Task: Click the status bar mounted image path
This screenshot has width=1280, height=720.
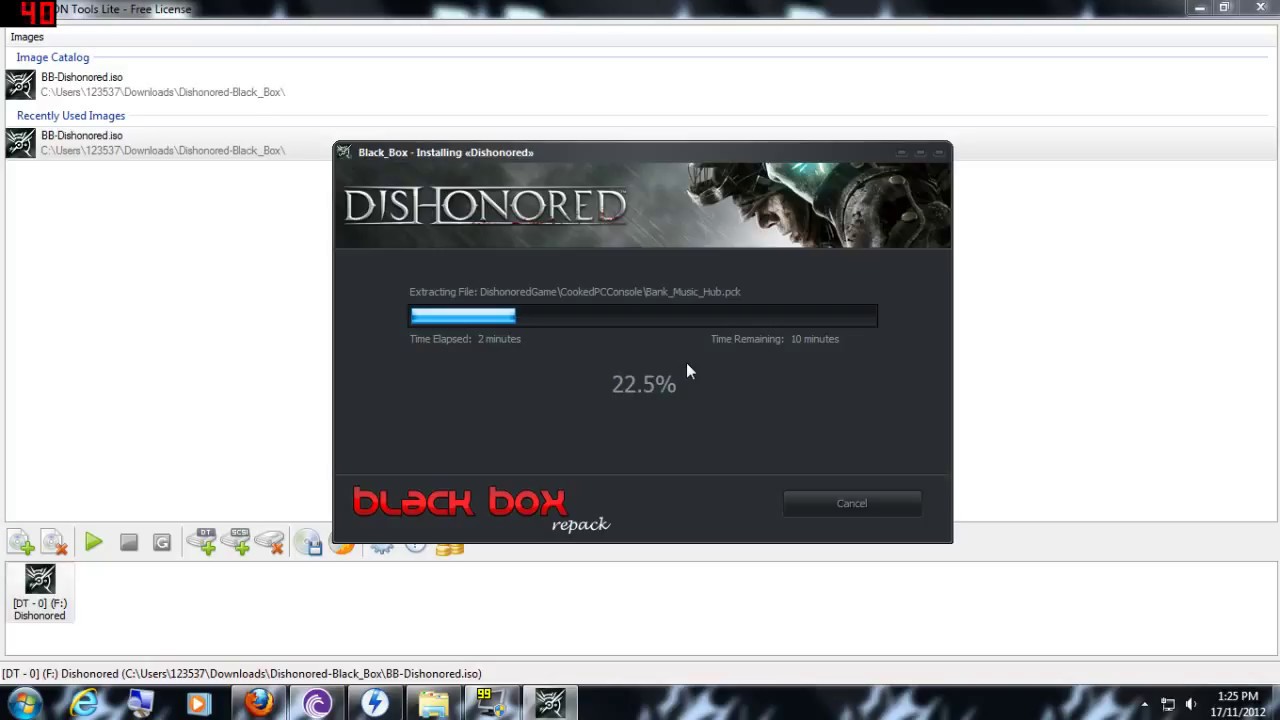Action: (x=241, y=673)
